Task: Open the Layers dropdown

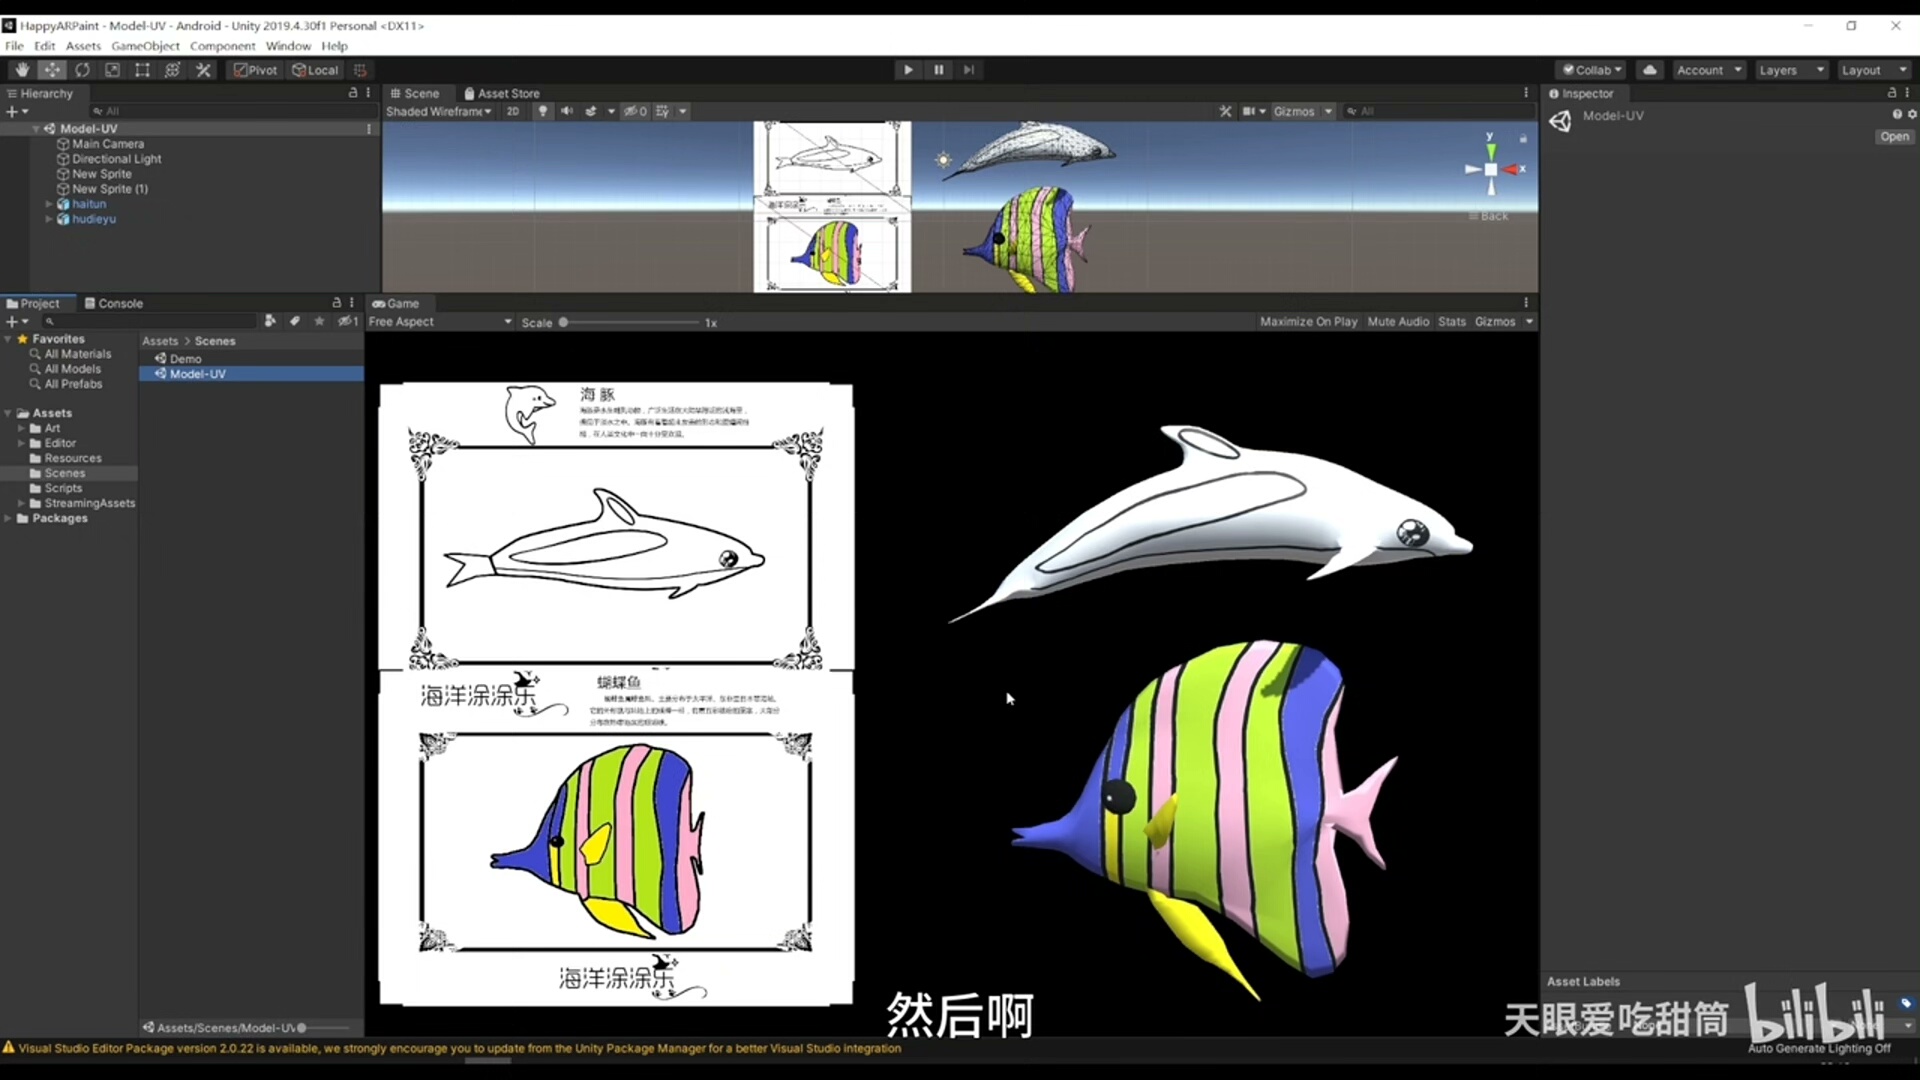Action: 1790,70
